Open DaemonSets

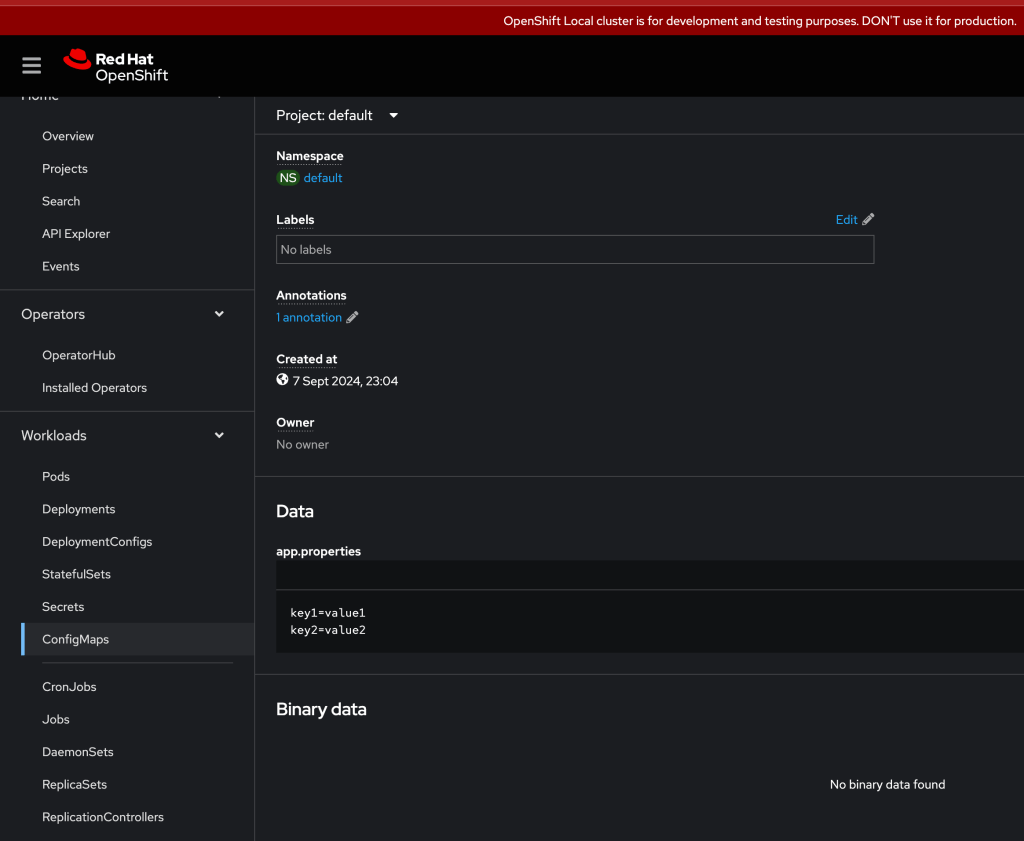point(78,752)
